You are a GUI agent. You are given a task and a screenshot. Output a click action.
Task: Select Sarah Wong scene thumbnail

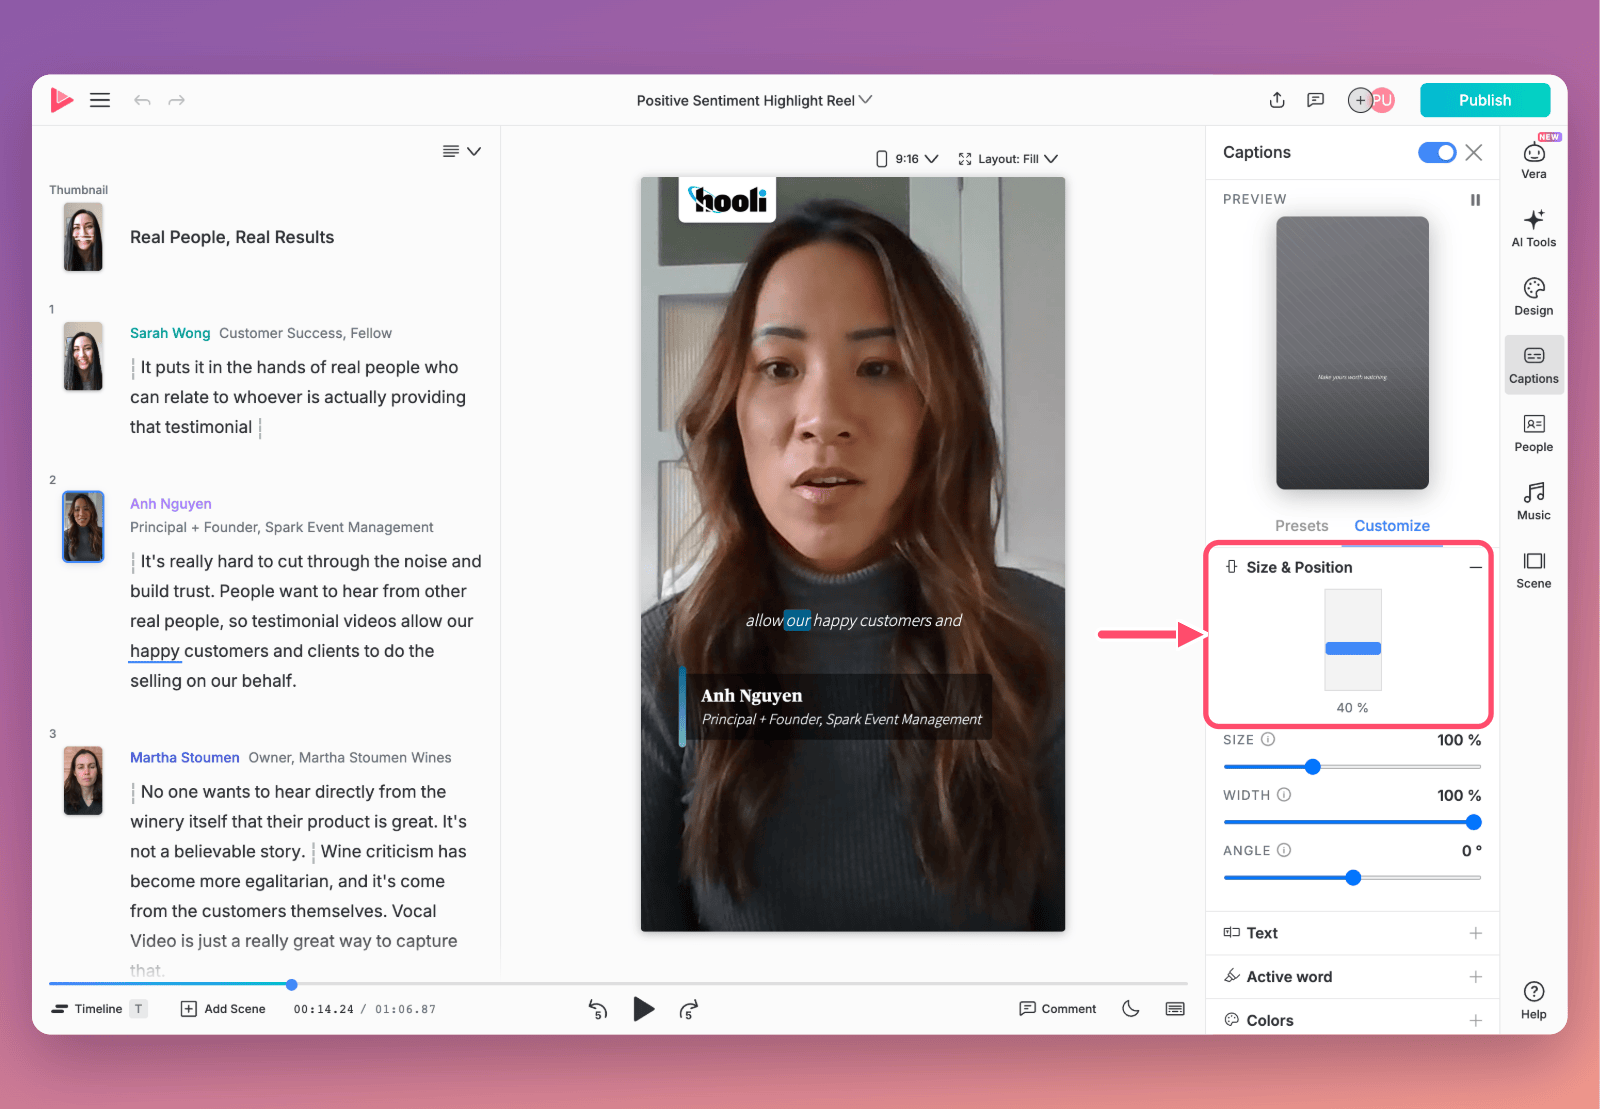point(83,356)
